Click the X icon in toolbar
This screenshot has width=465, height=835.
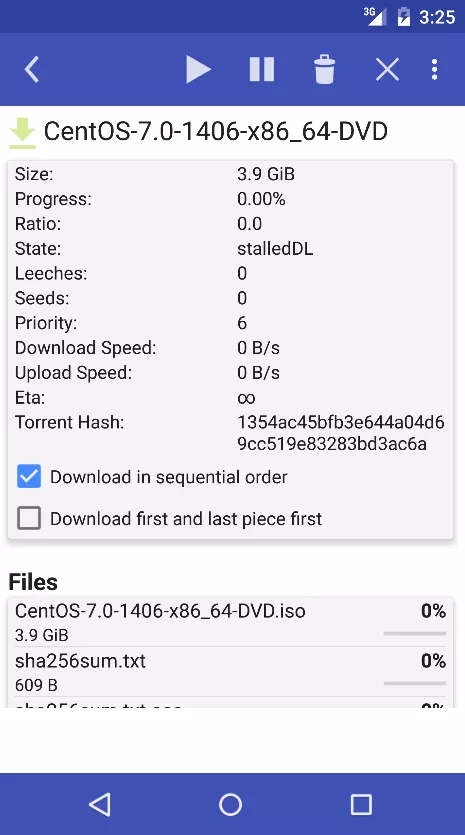tap(387, 70)
